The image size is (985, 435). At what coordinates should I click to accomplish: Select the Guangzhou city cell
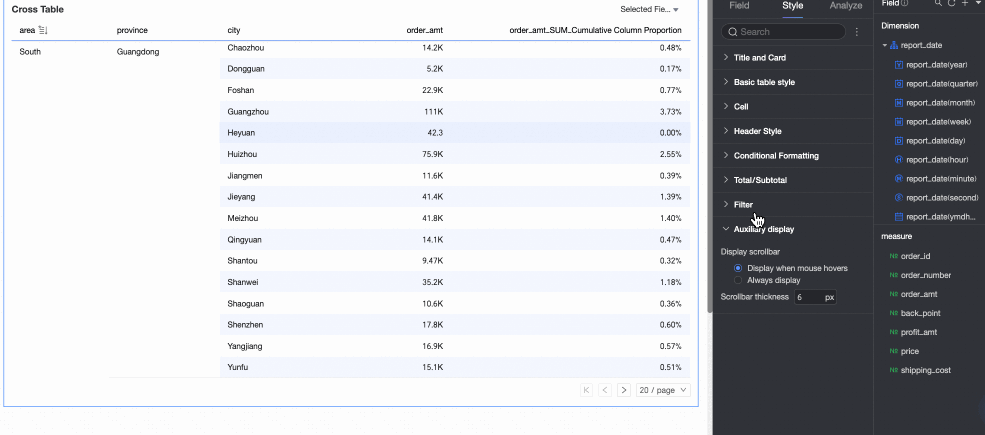pyautogui.click(x=248, y=112)
